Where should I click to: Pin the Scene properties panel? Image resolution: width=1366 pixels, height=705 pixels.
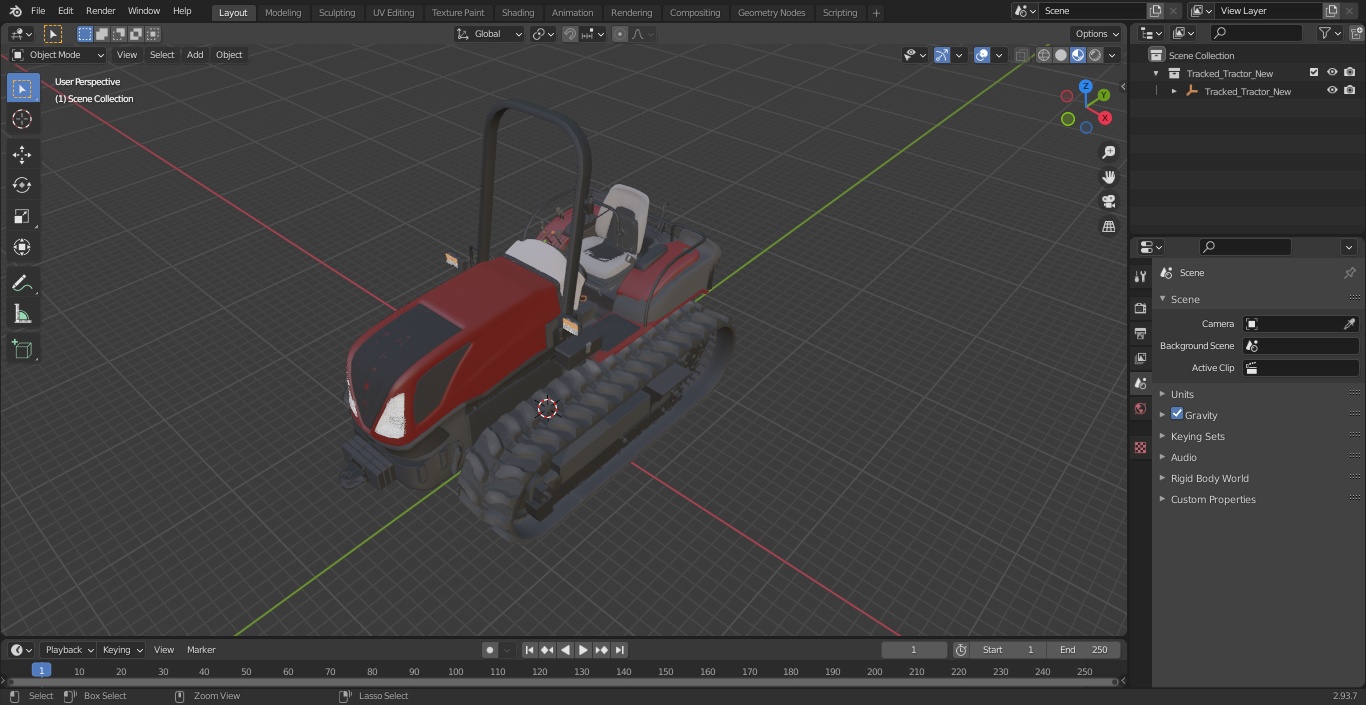[x=1349, y=273]
